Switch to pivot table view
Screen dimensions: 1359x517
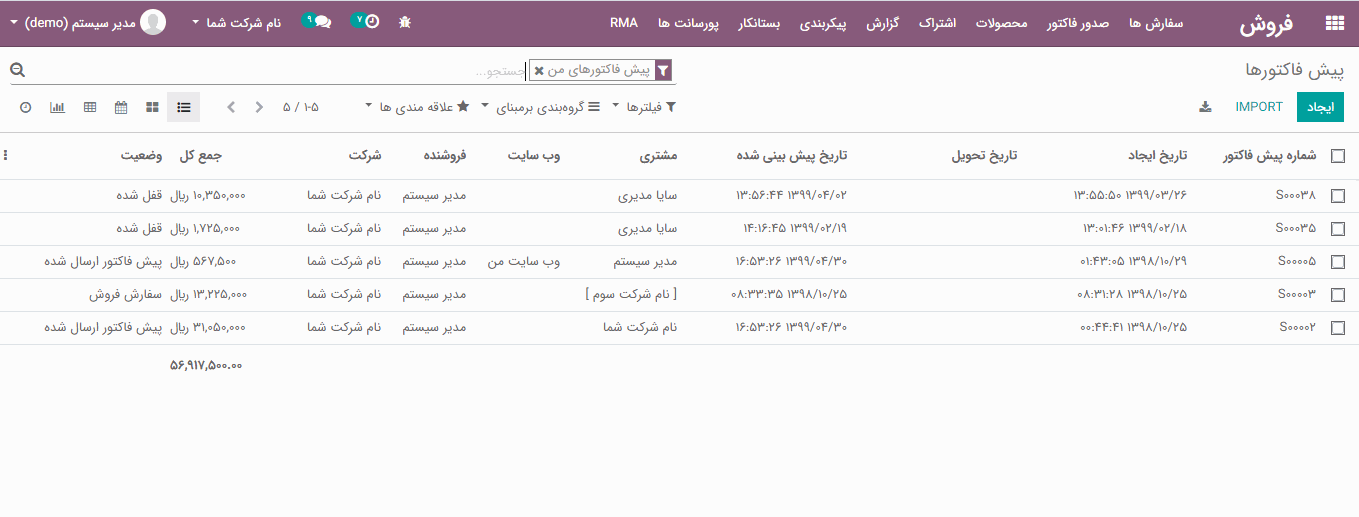coord(90,107)
